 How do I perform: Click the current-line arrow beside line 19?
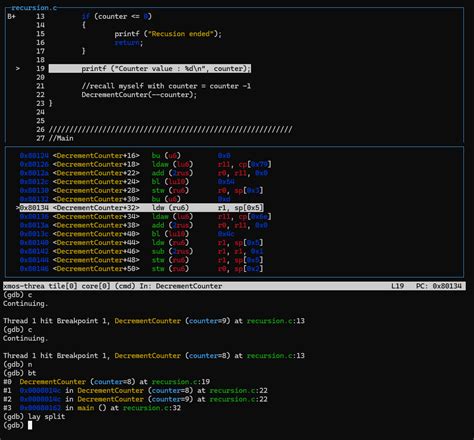coord(18,68)
